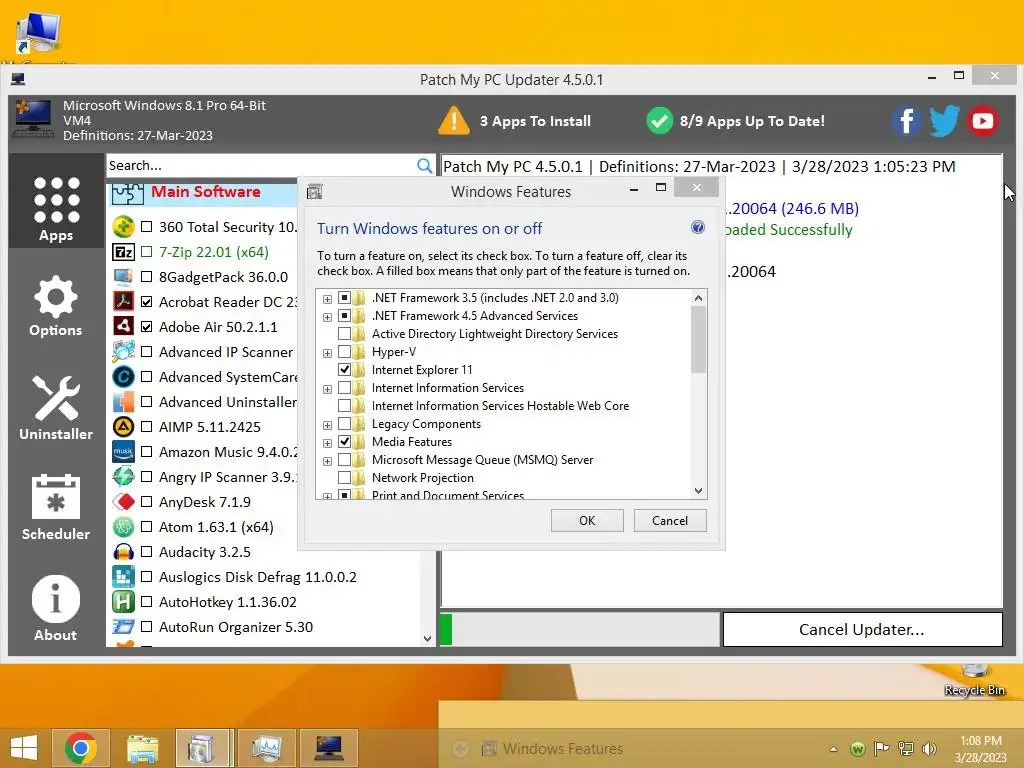Click the AIMP app icon
The image size is (1024, 768).
[x=123, y=426]
